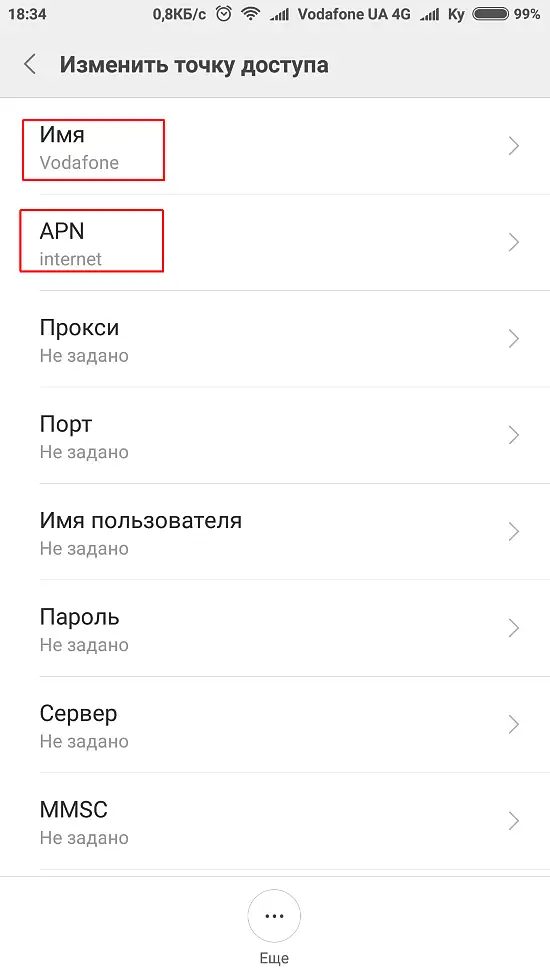Tap the alarm clock status icon

tap(223, 14)
